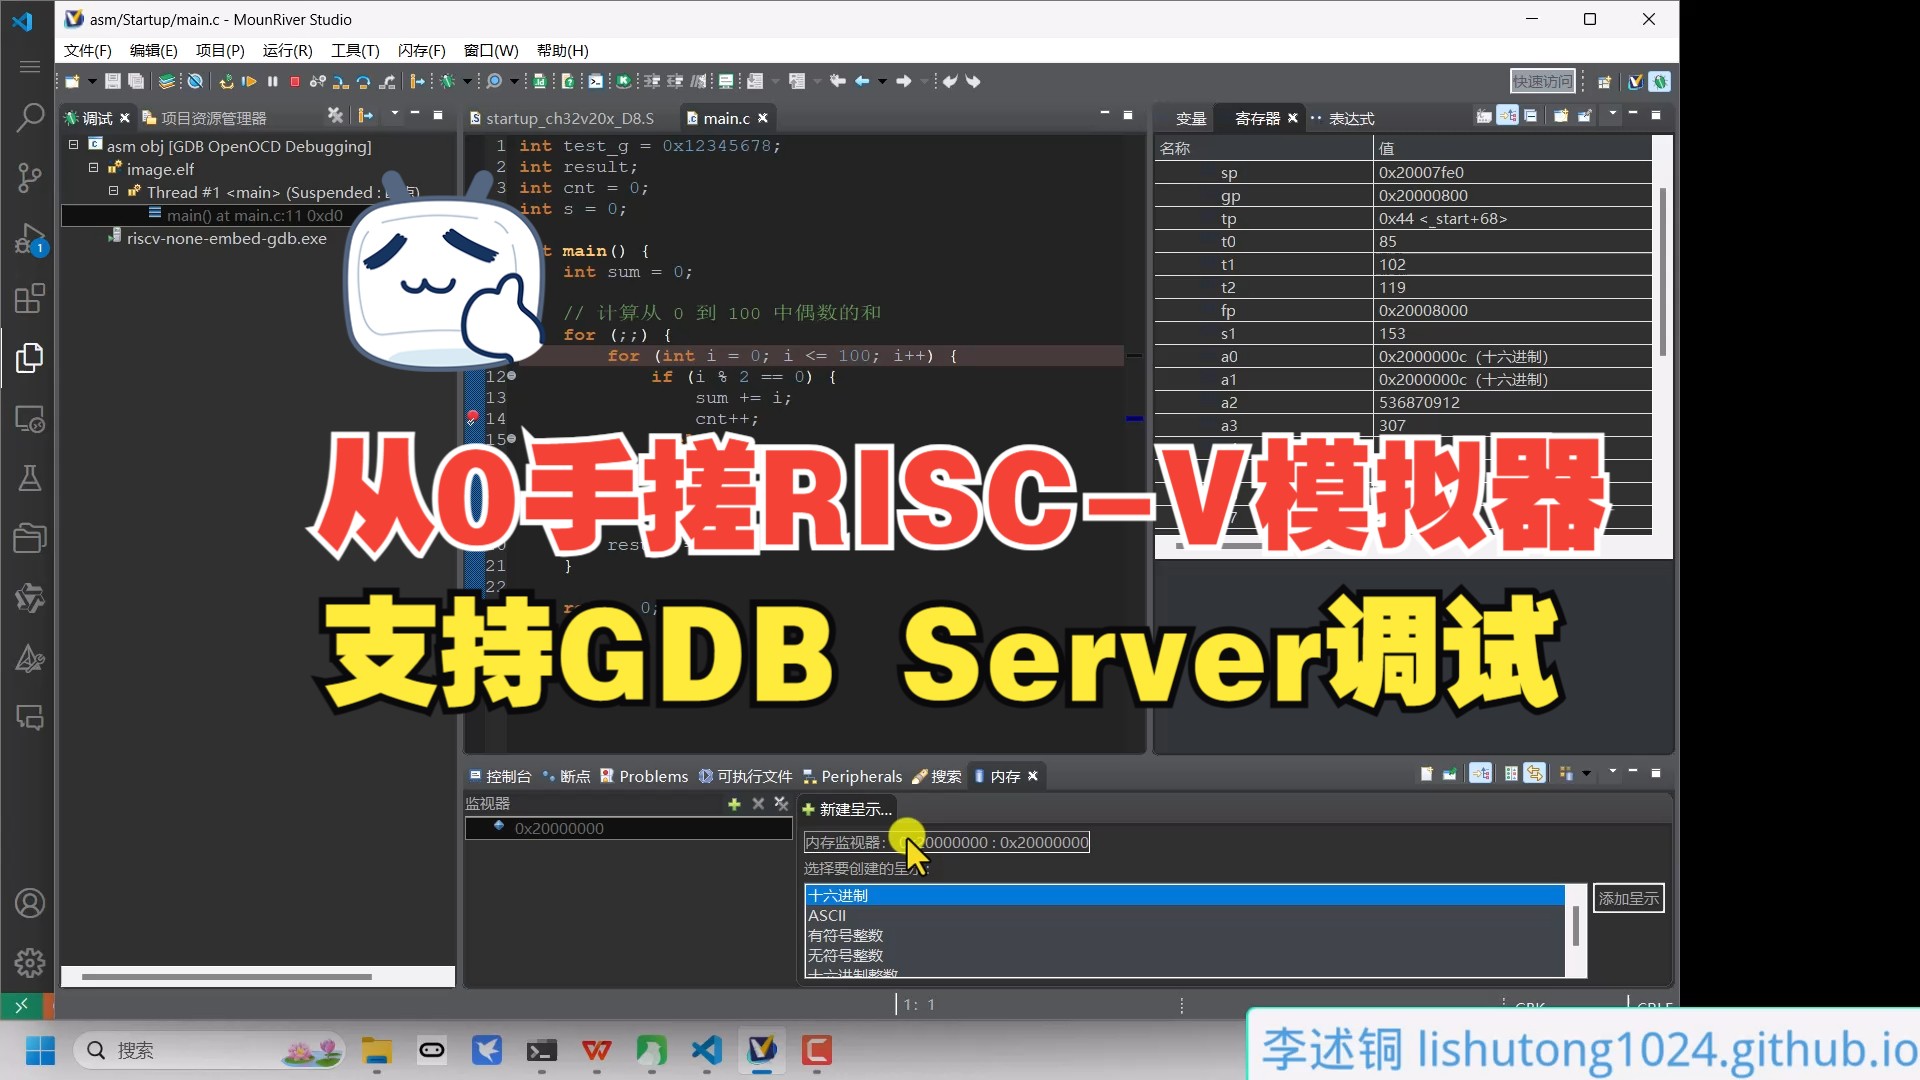
Task: Click the remove all terminated launches icon
Action: 335,116
